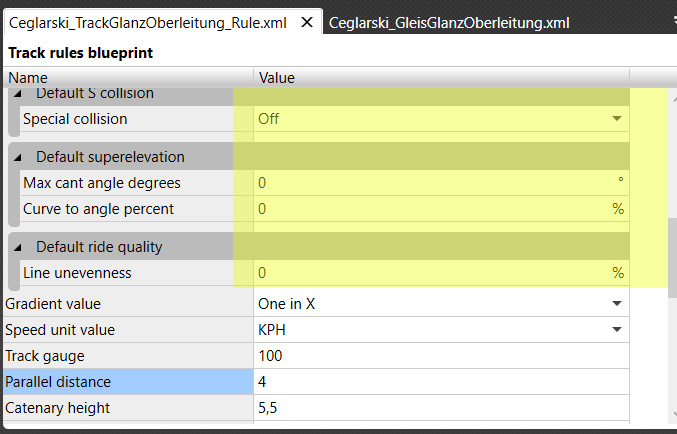Close the Ceglarski_TrackGlanzOberleitung_Rule.xml tab

(x=307, y=22)
